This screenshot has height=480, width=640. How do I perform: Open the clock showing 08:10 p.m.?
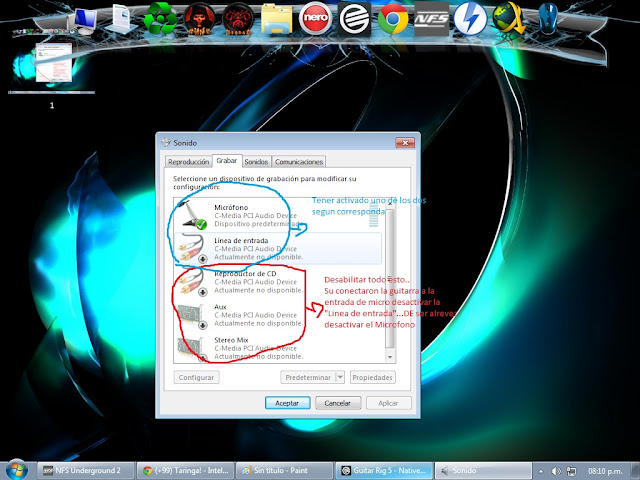(605, 471)
